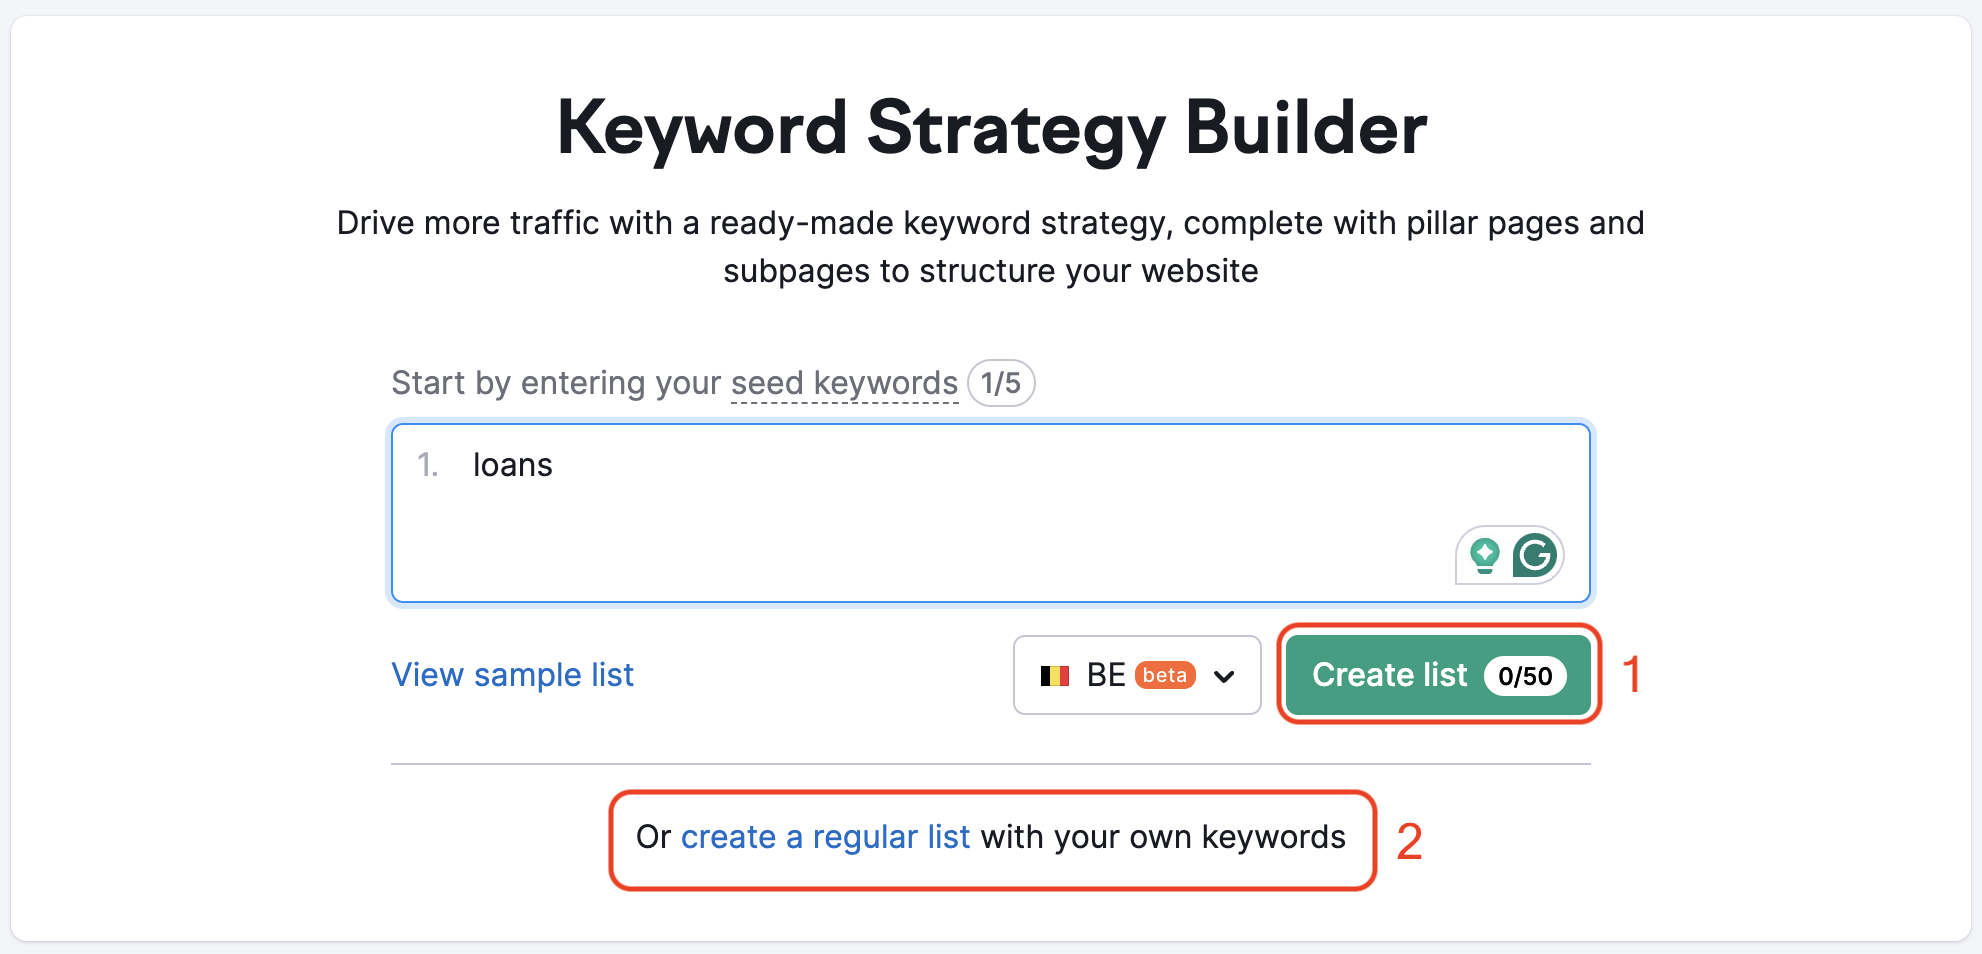Click the keyword text loans

click(x=512, y=465)
